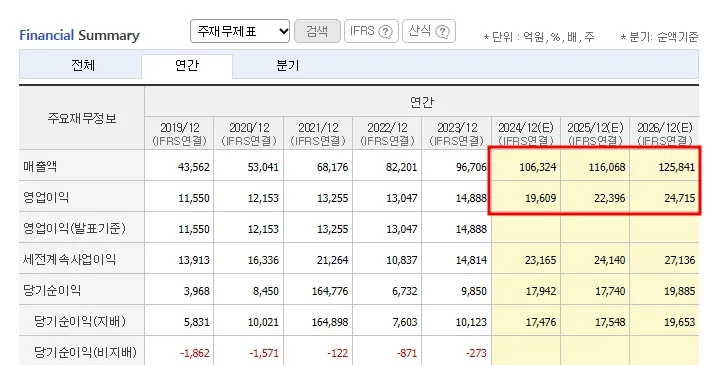Select the 2022/12 column header
Screen dimensions: 705x365
[387, 134]
